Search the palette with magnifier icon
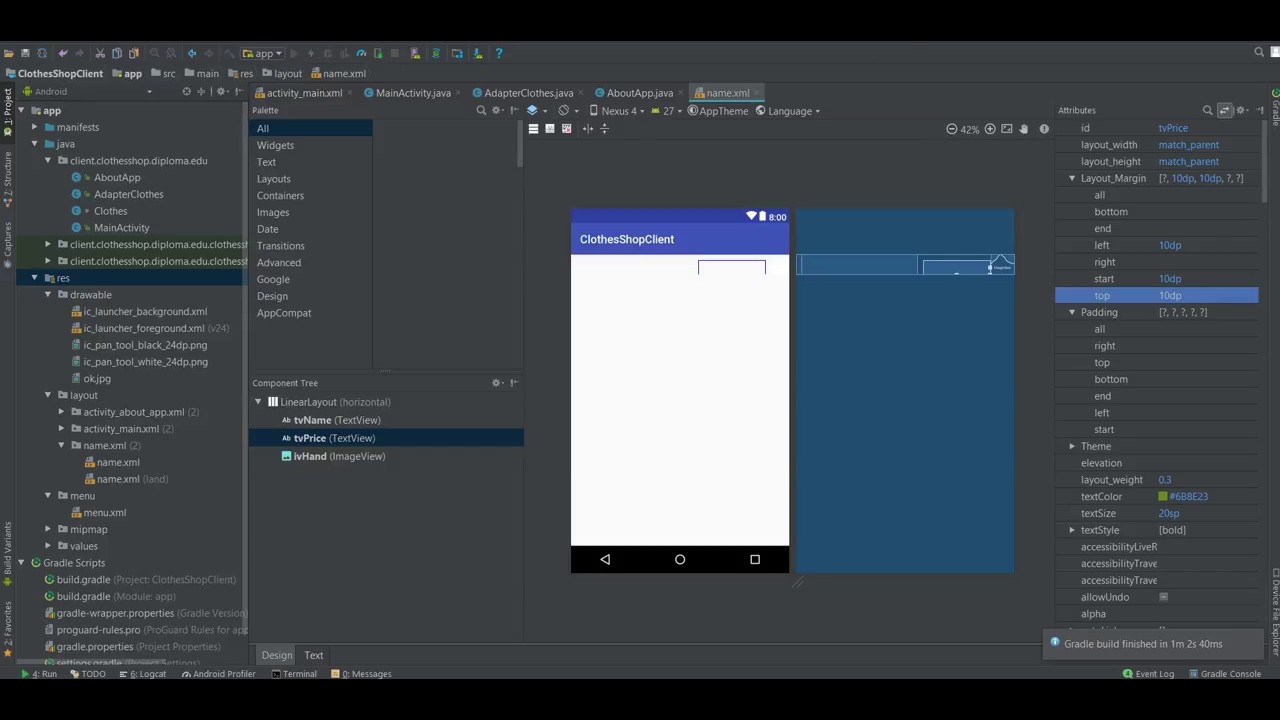This screenshot has width=1280, height=720. (x=481, y=111)
